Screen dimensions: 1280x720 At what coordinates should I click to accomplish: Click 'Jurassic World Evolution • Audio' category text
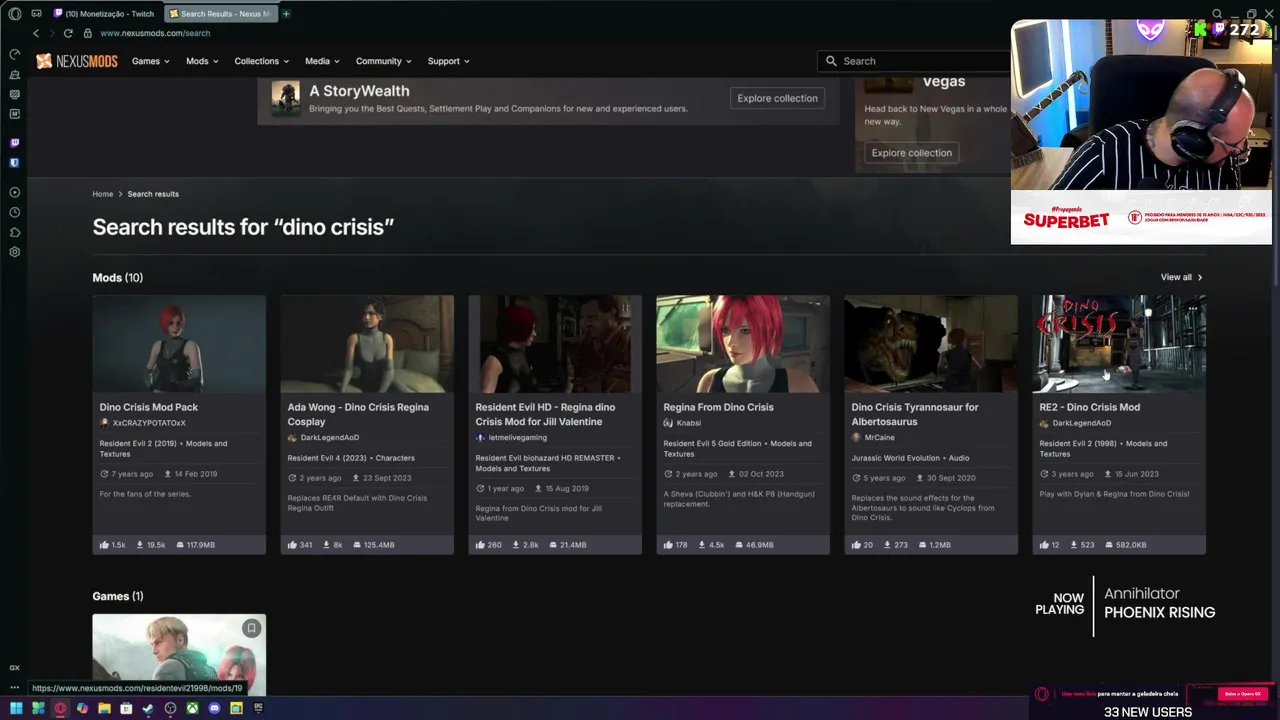pyautogui.click(x=910, y=458)
